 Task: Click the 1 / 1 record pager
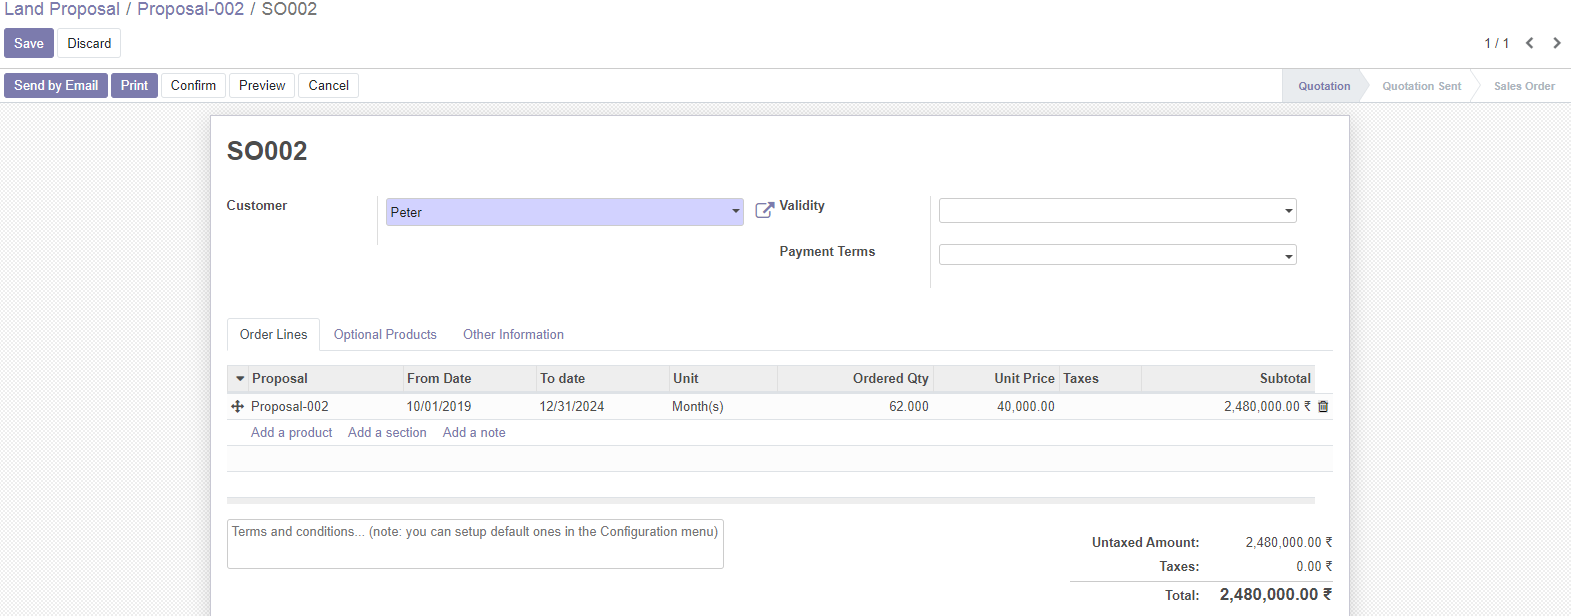pos(1496,43)
